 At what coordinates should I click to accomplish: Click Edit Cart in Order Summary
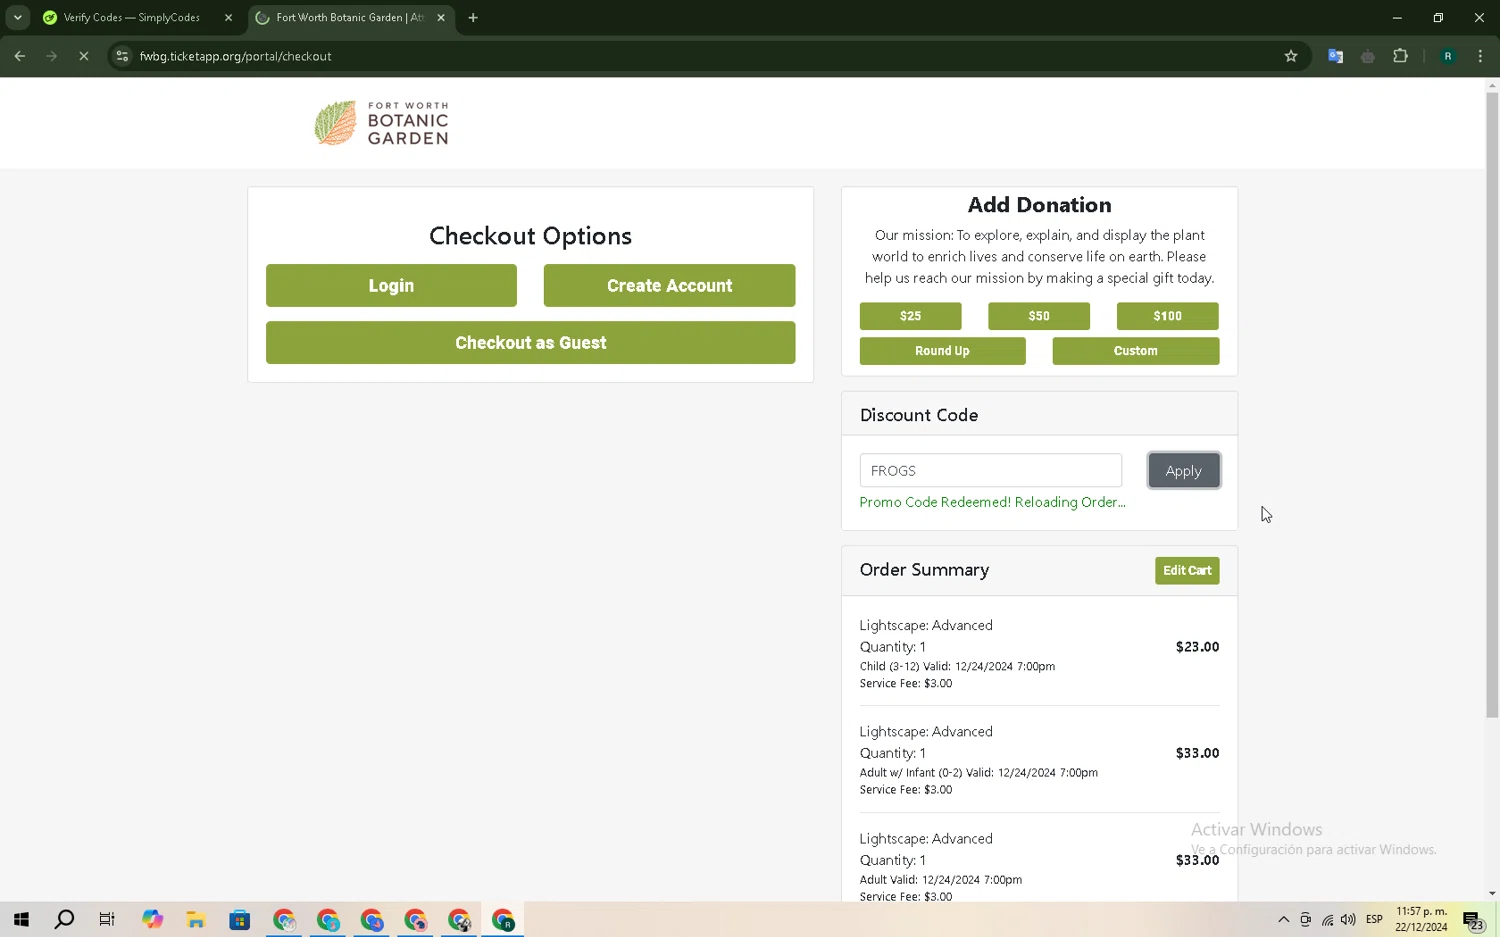pos(1187,570)
